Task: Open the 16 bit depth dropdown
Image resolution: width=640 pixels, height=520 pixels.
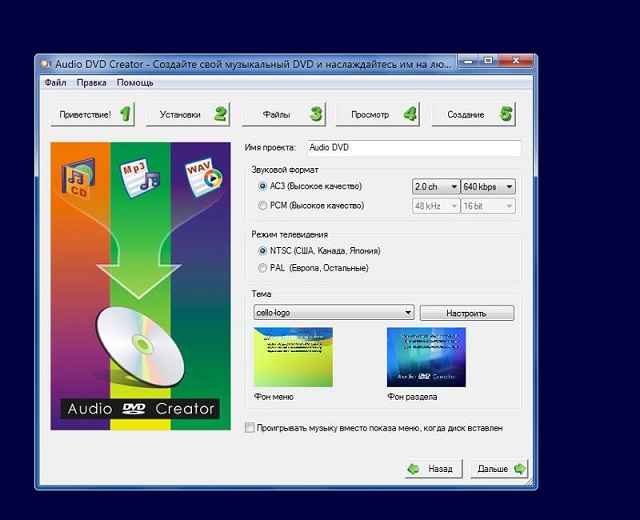Action: click(488, 206)
